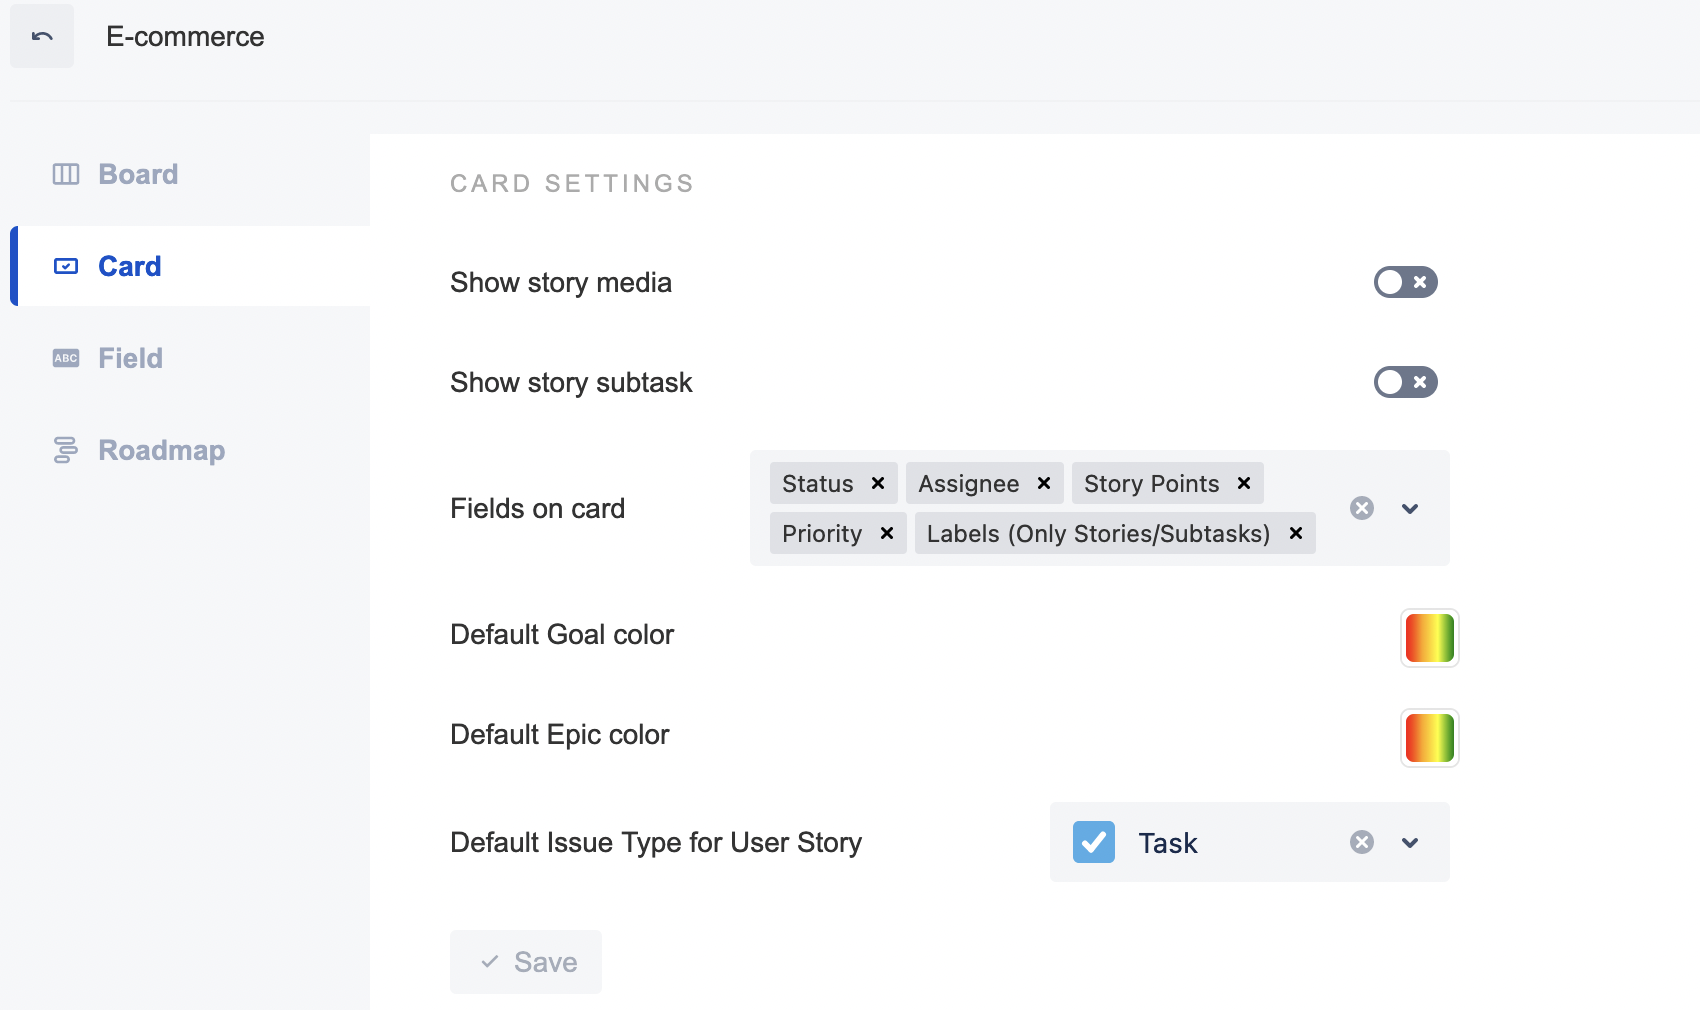This screenshot has height=1010, width=1700.
Task: Remove the Labels (Only Stories/Subtasks) tag
Action: click(x=1296, y=534)
